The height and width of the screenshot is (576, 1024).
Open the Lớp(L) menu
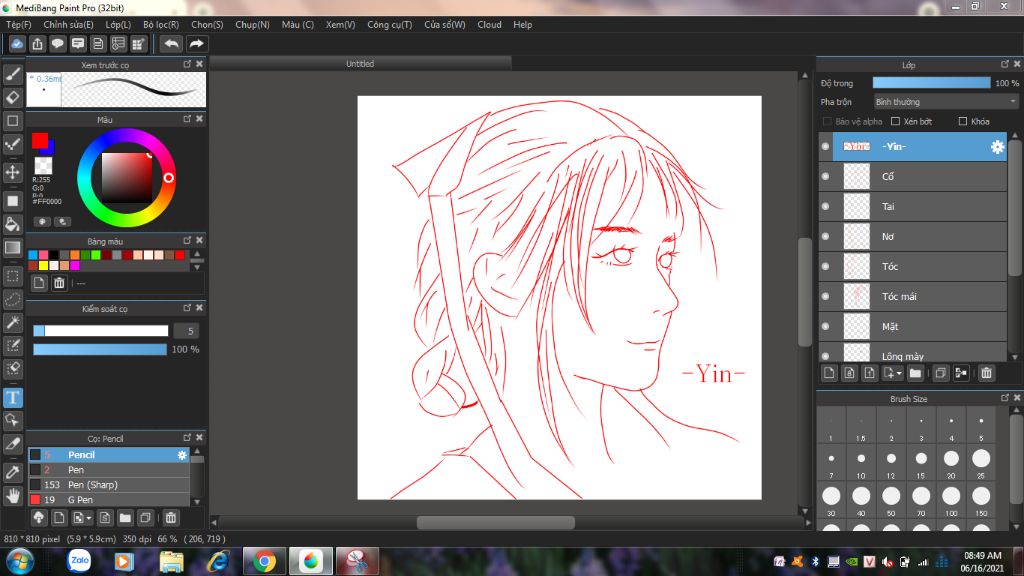[x=118, y=25]
